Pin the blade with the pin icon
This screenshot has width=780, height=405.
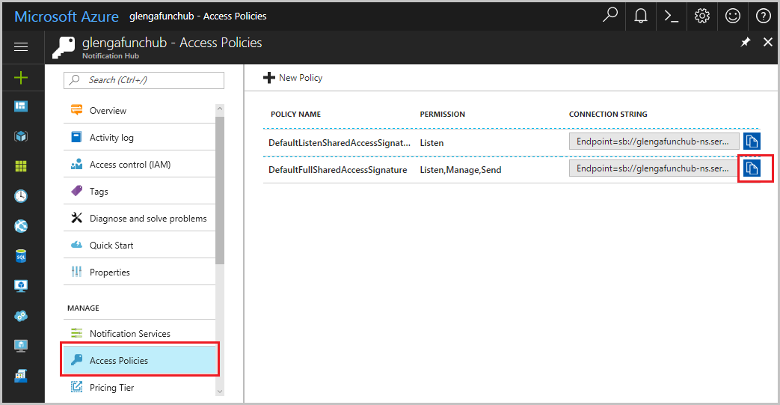pos(745,42)
